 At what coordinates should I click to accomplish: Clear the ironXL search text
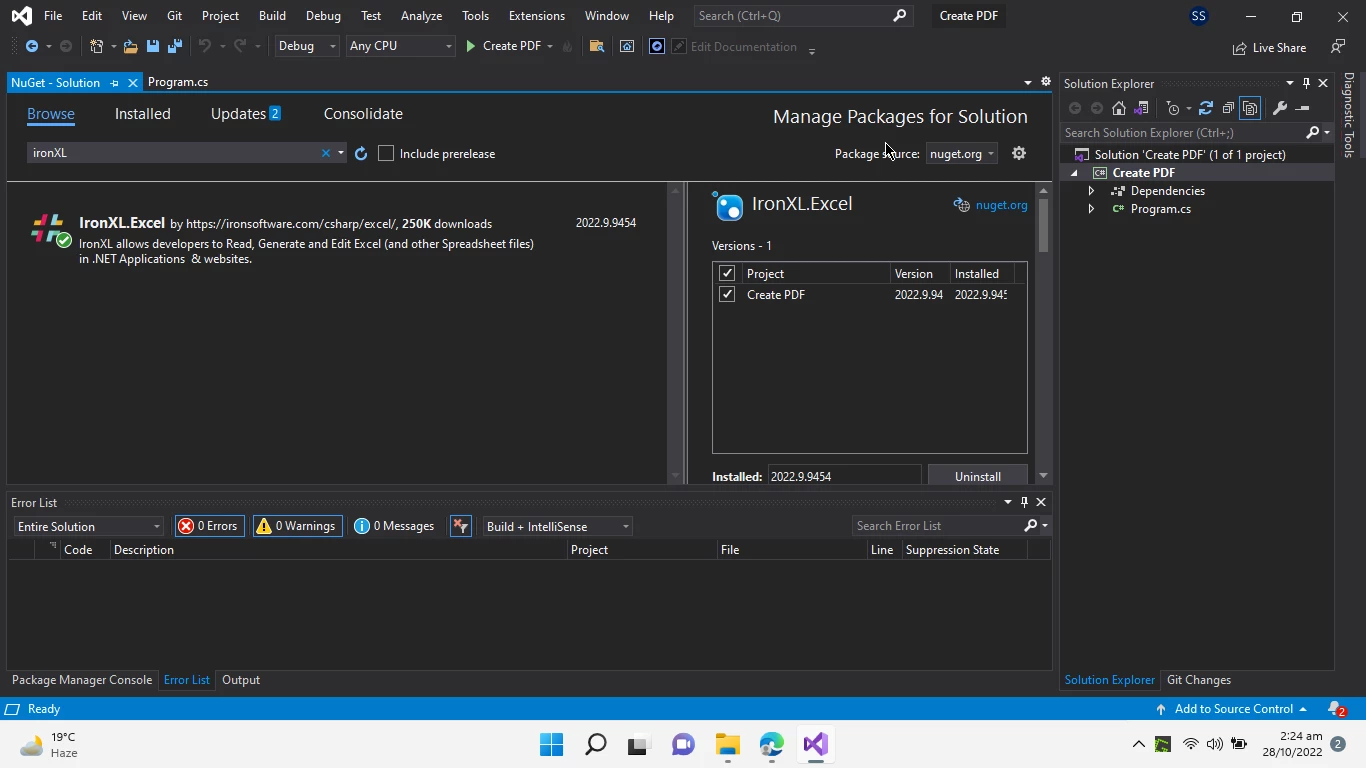point(325,153)
